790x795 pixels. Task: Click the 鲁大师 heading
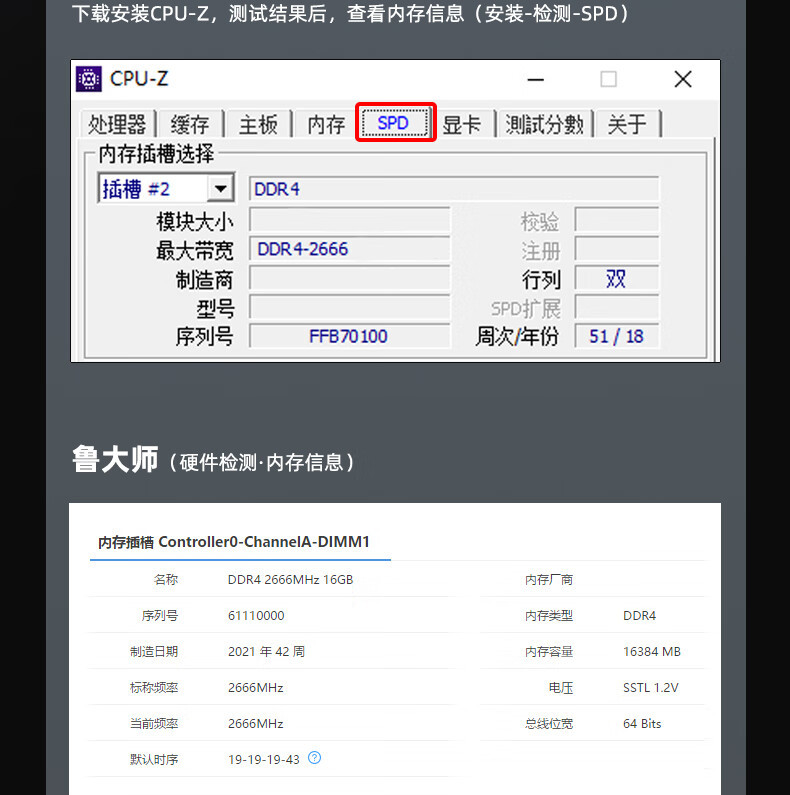pos(115,459)
